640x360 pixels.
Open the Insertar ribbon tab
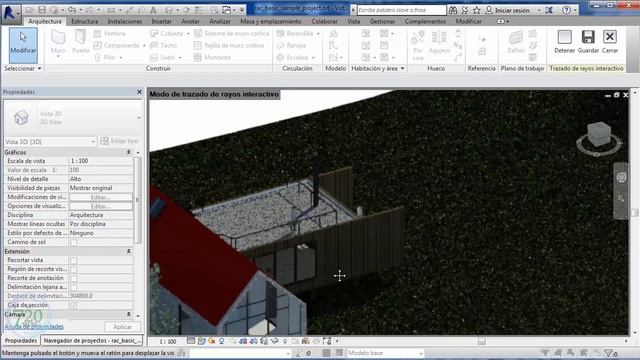point(162,21)
